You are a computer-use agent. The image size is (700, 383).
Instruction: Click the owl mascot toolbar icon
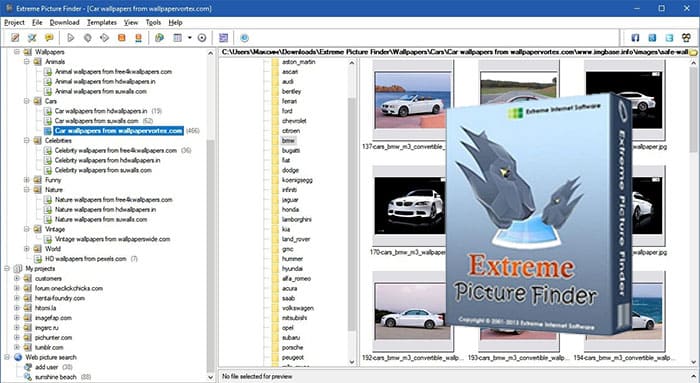tap(686, 38)
